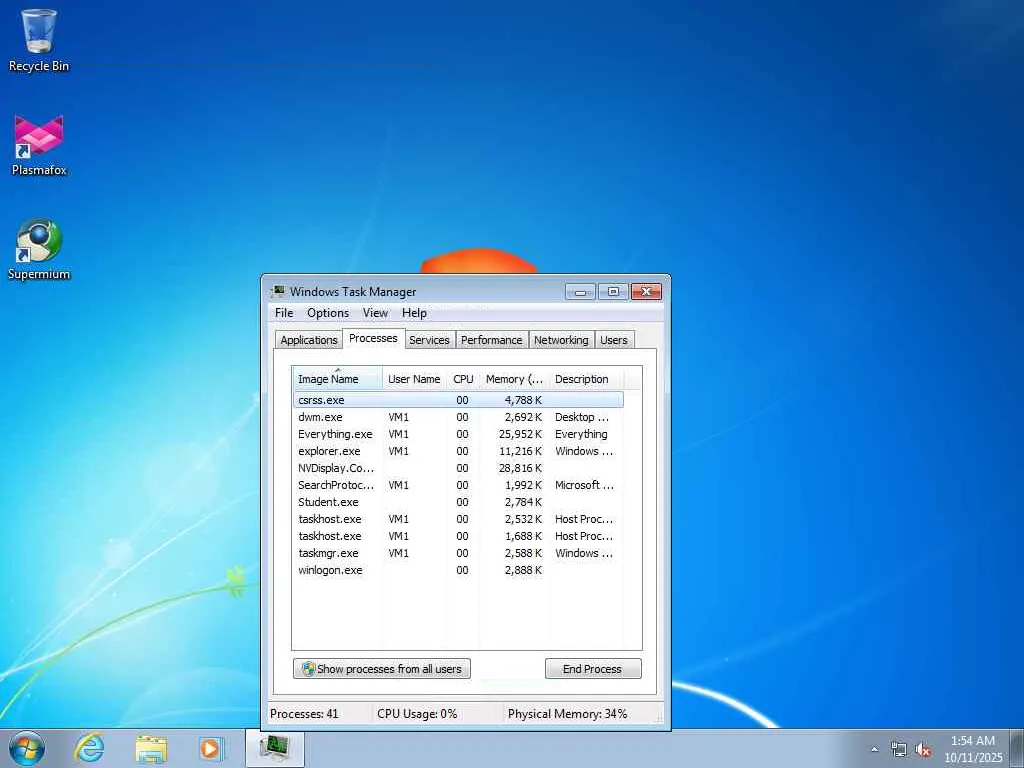Viewport: 1024px width, 768px height.
Task: Select the SearchProtoc... process row
Action: [458, 485]
